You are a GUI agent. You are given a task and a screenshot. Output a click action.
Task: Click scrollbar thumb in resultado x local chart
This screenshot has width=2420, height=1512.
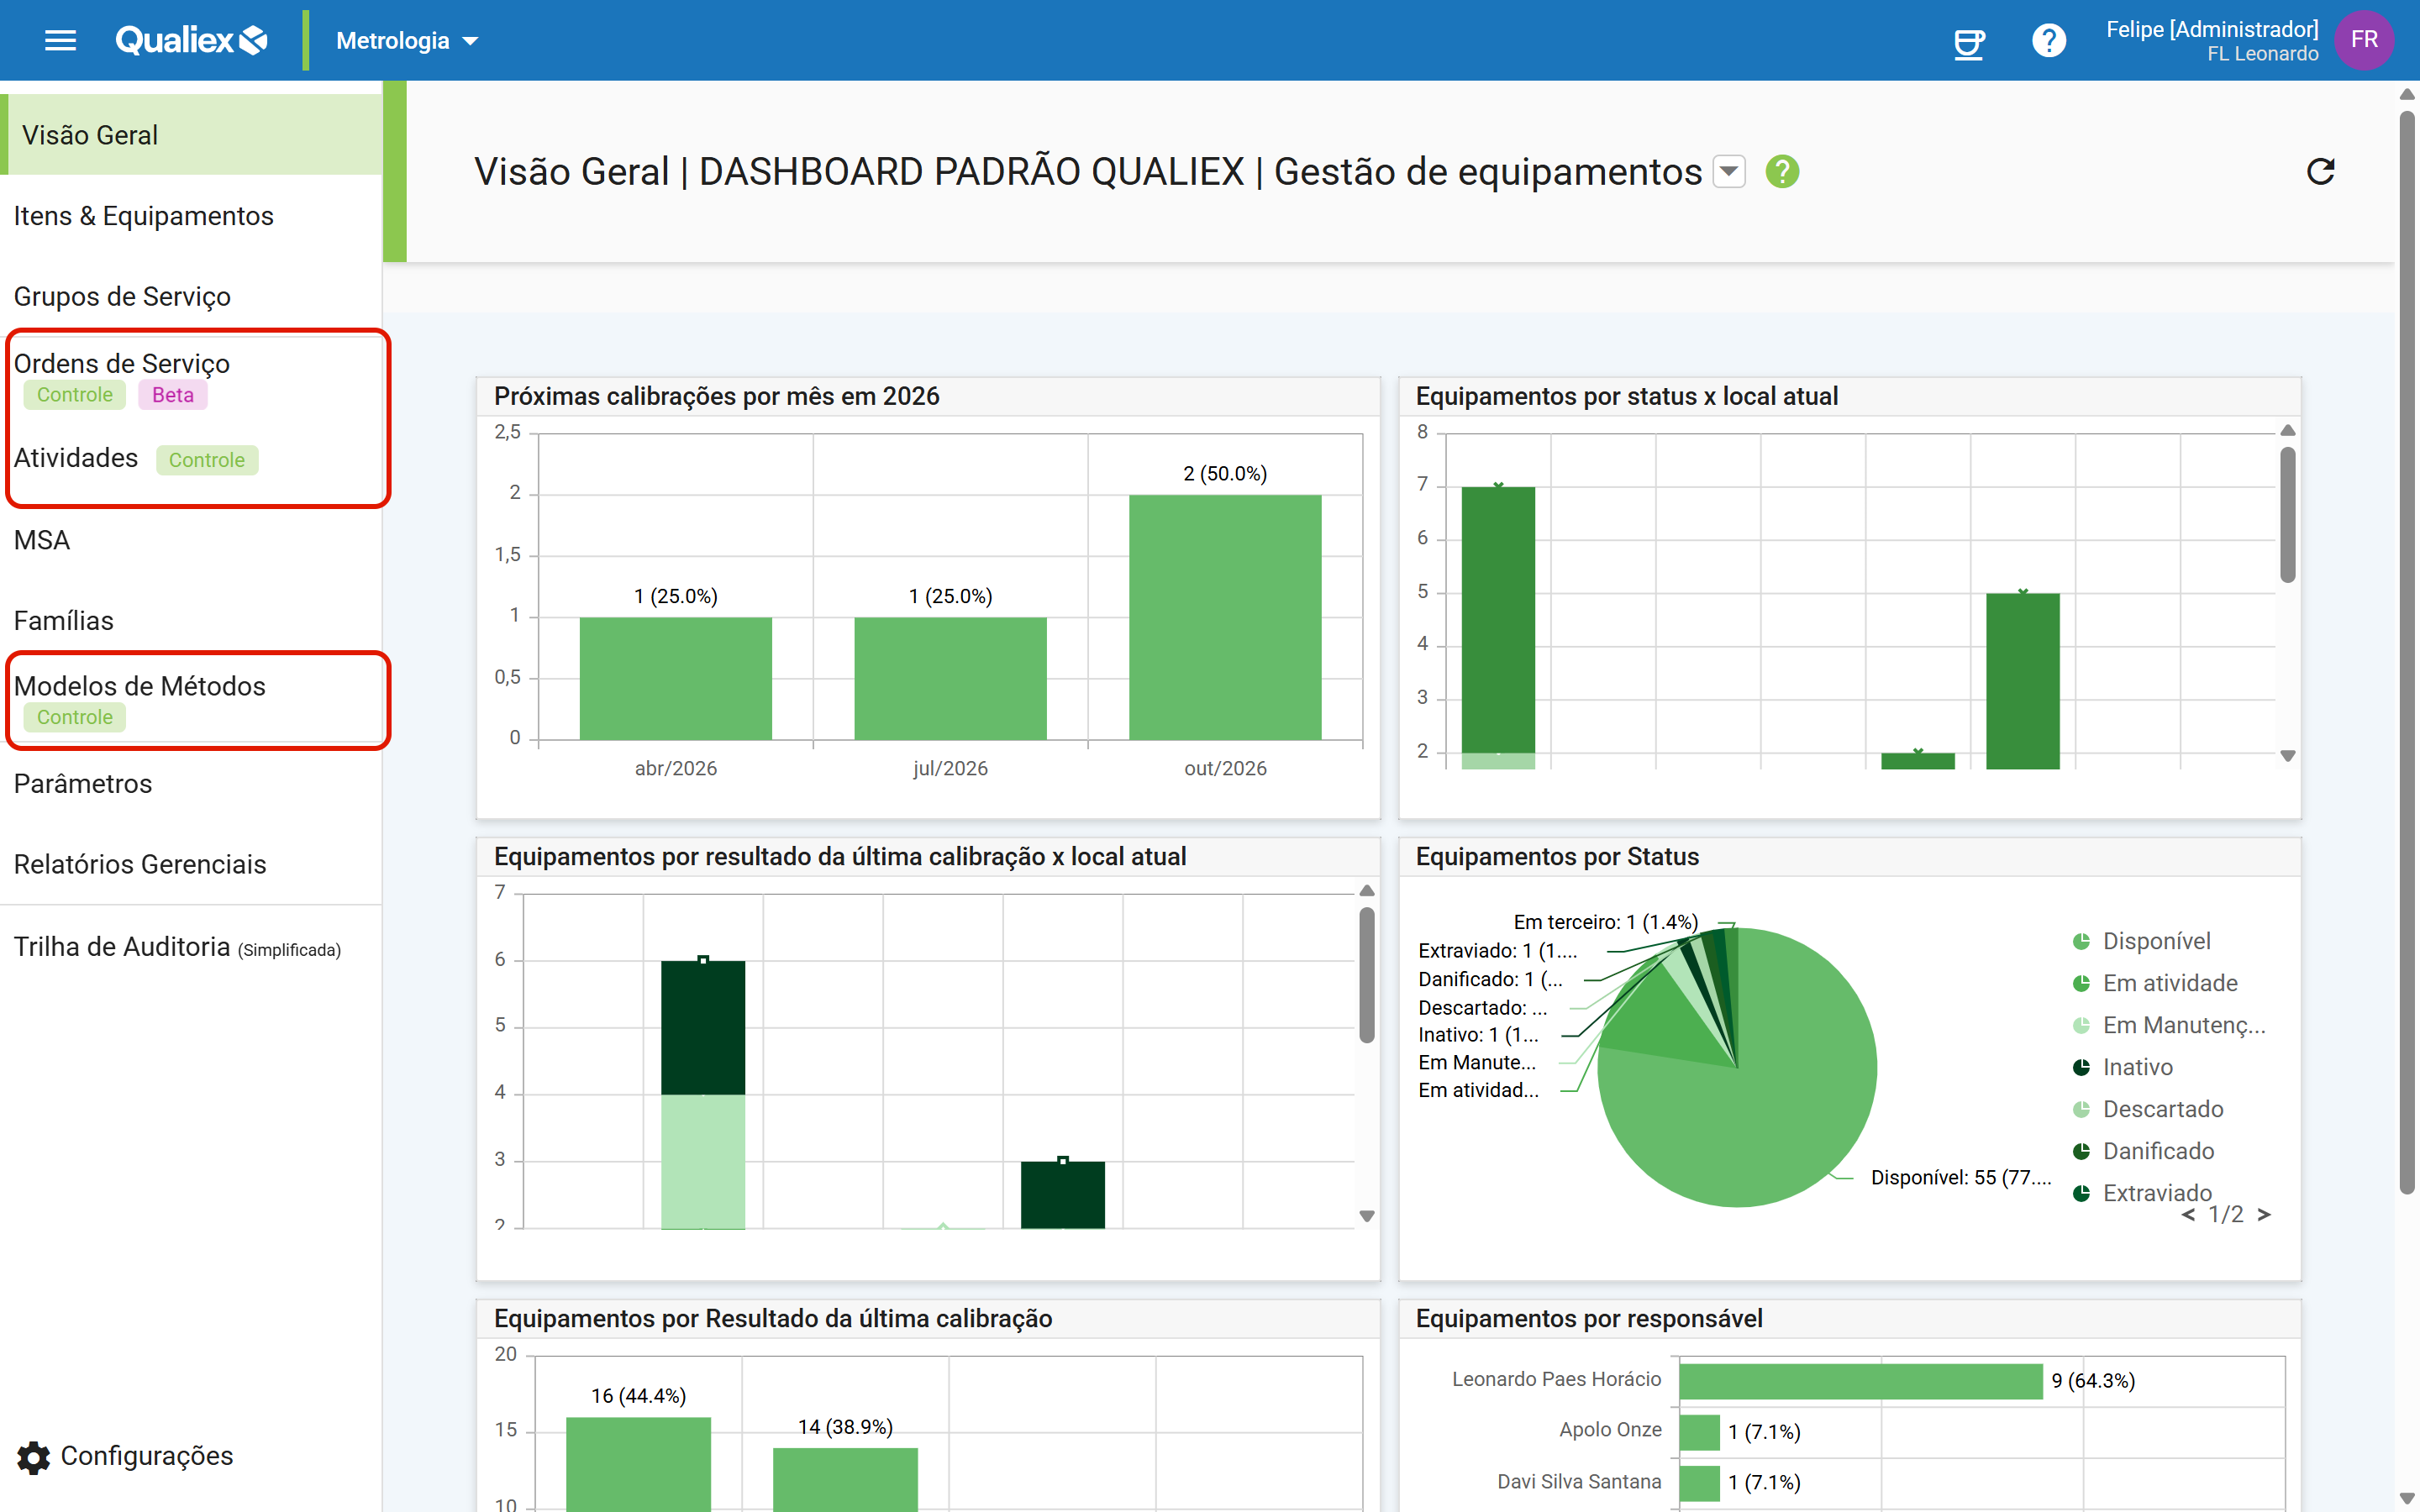1366,975
